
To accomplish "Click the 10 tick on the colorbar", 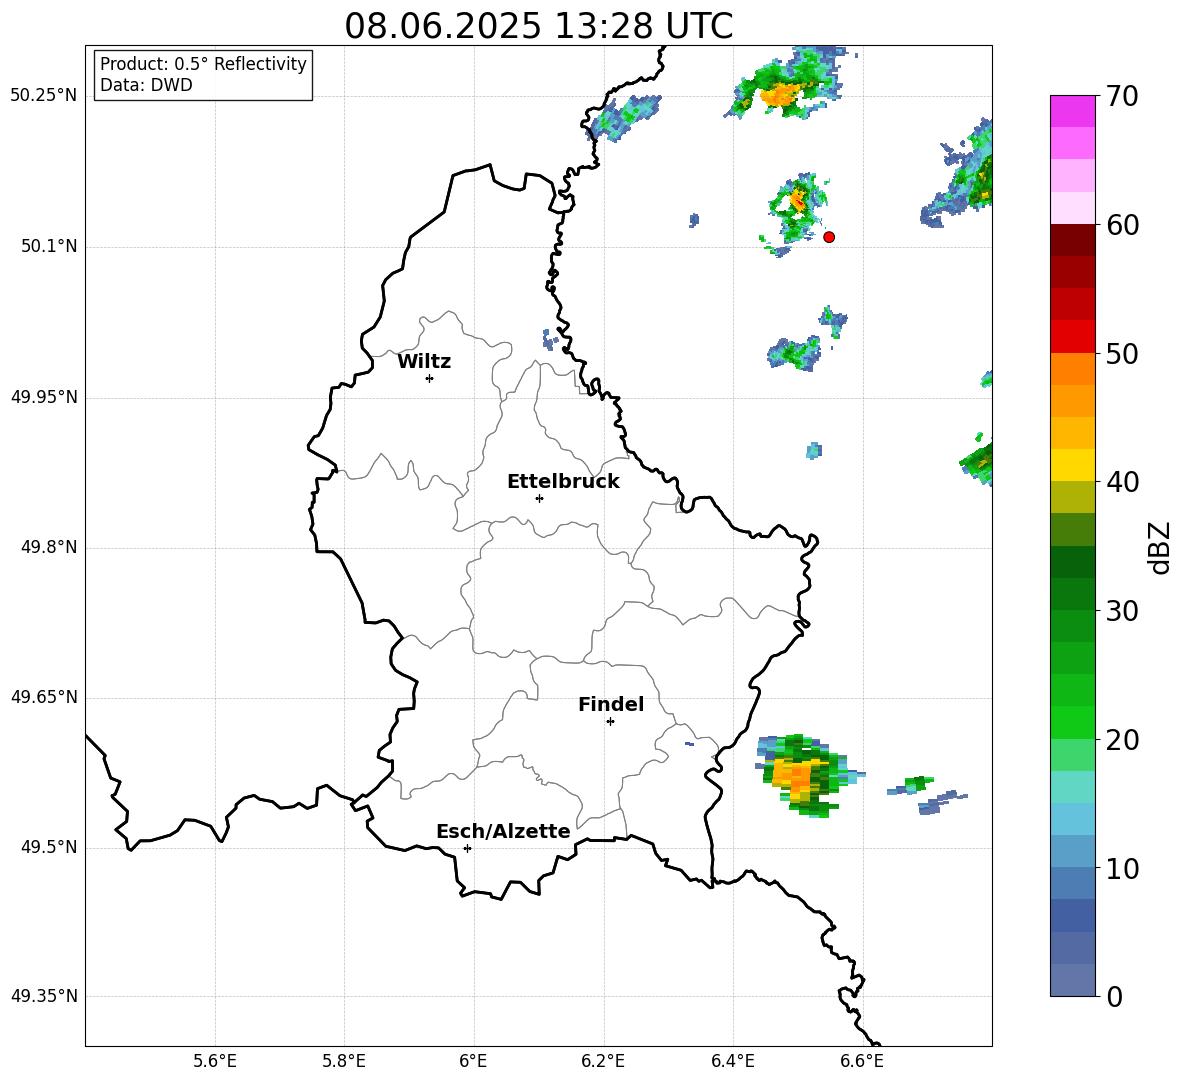I will point(1122,868).
